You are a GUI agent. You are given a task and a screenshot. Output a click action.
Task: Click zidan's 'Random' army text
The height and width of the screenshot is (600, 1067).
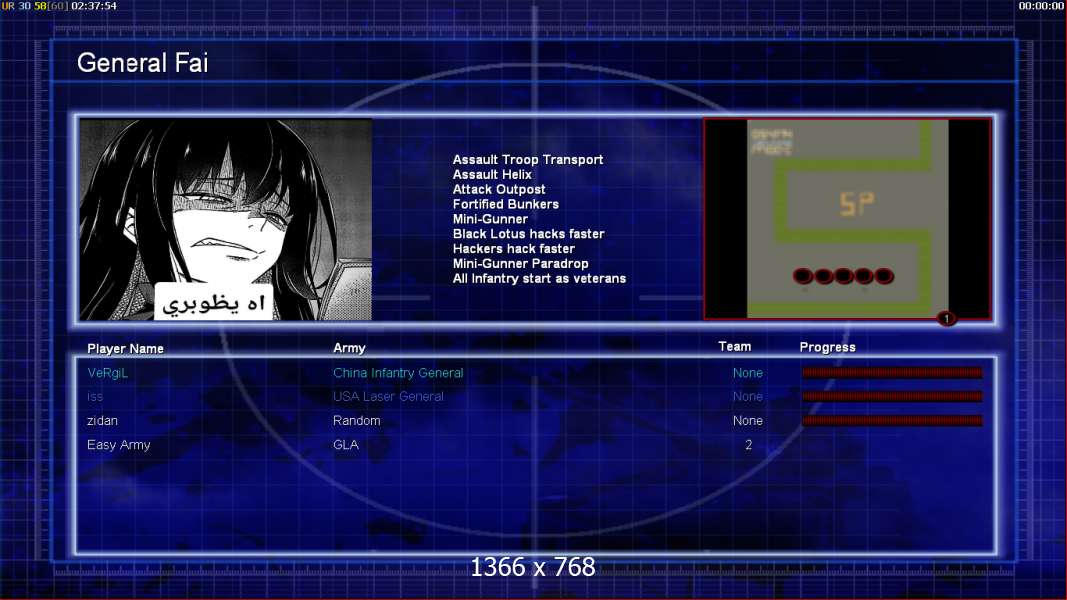click(x=357, y=421)
